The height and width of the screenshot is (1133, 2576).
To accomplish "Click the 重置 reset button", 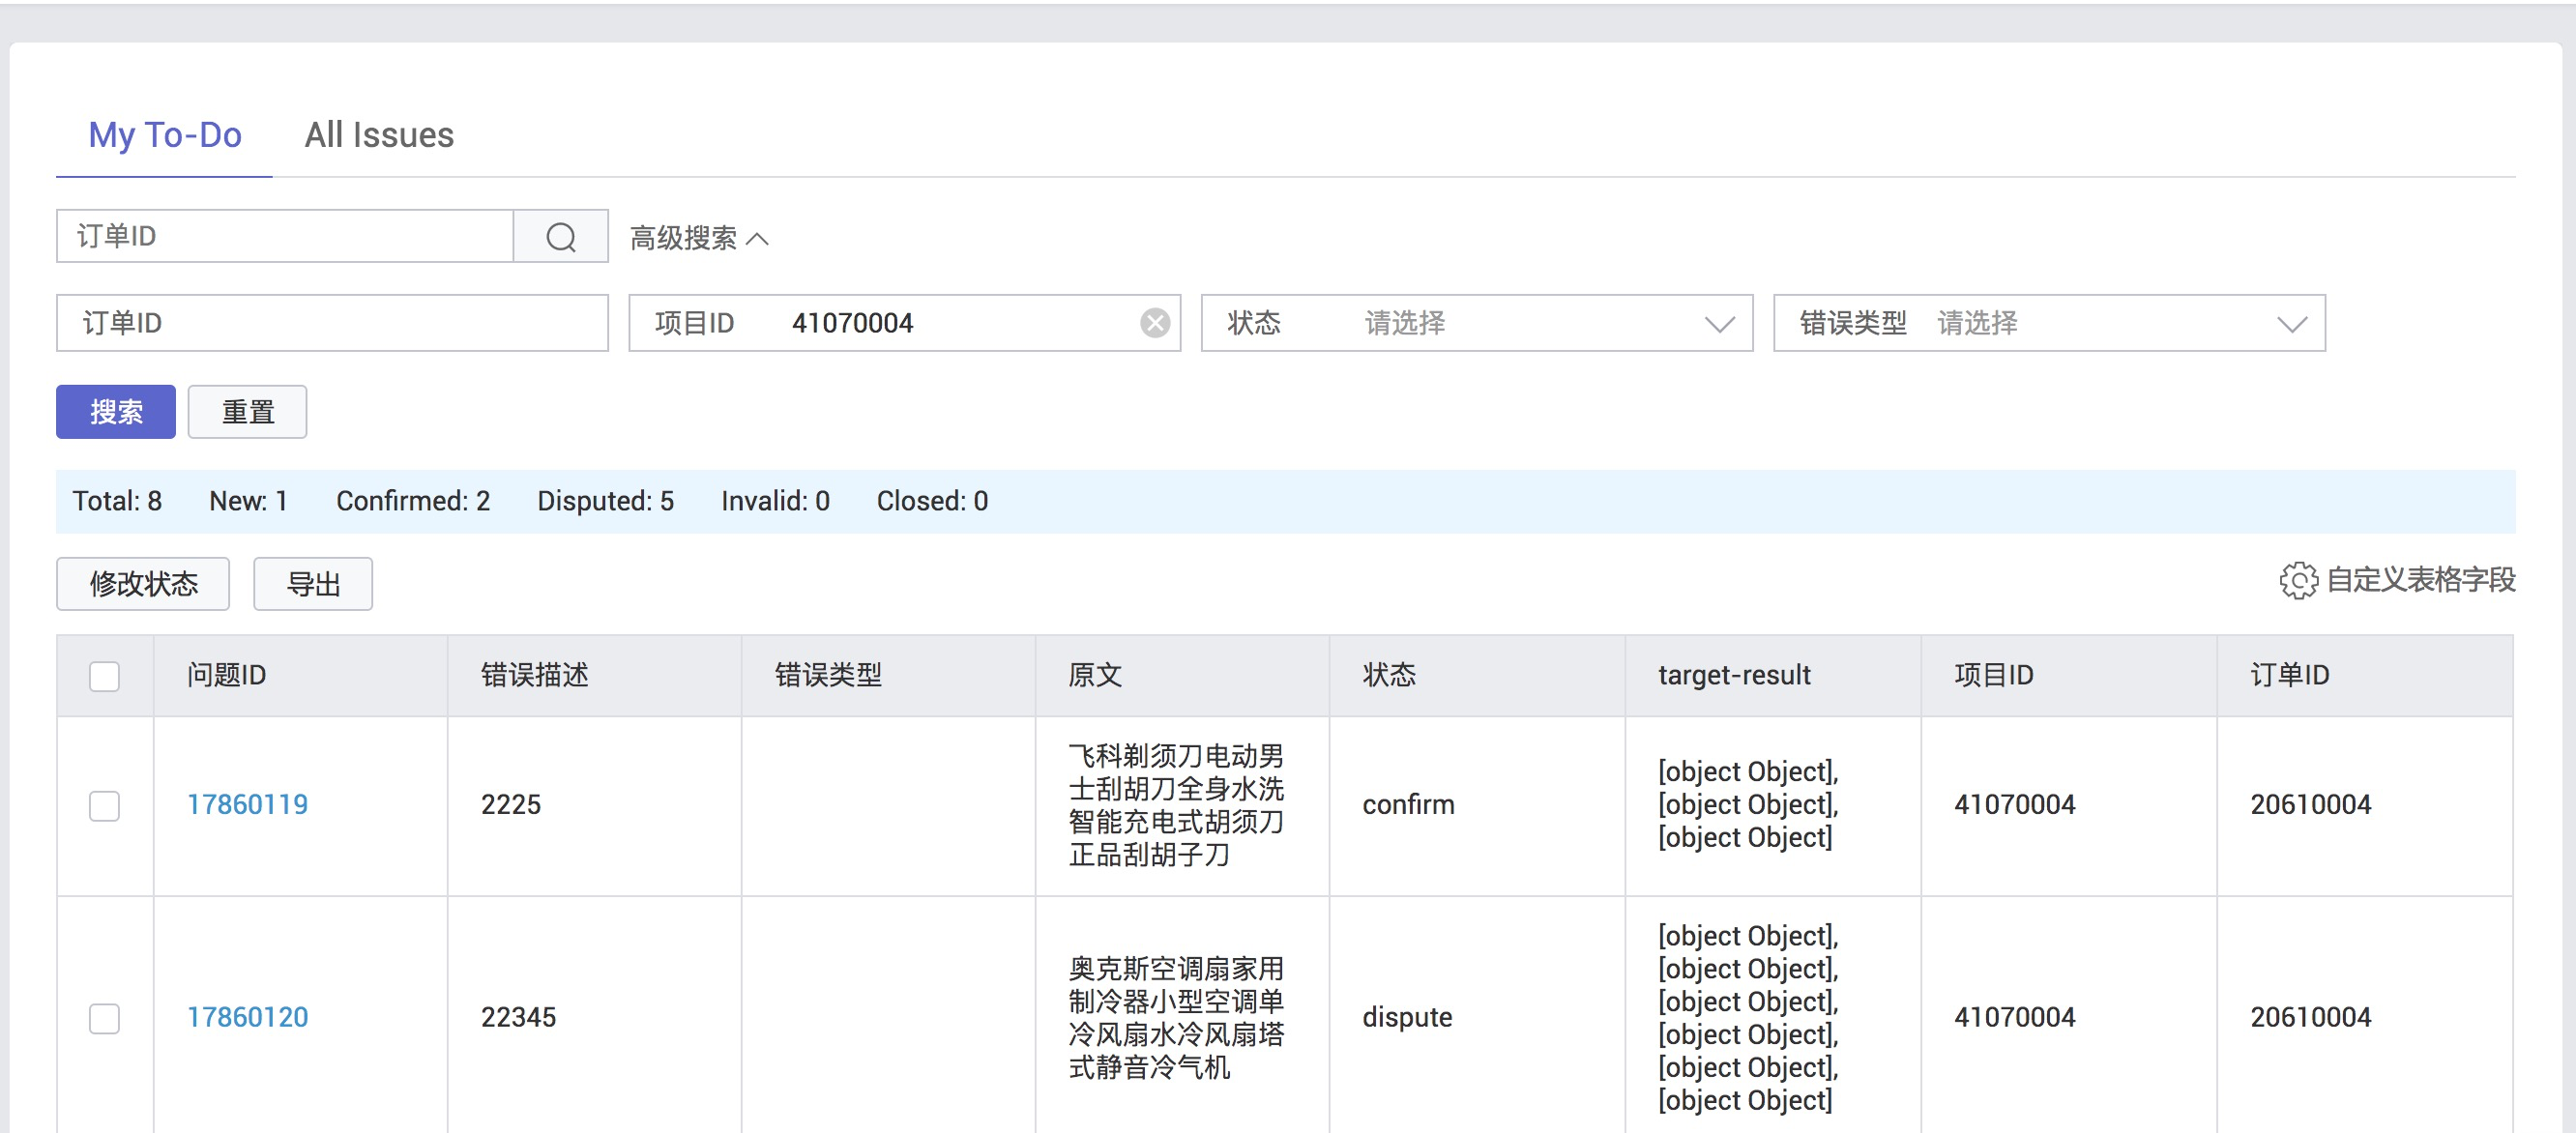I will coord(247,412).
